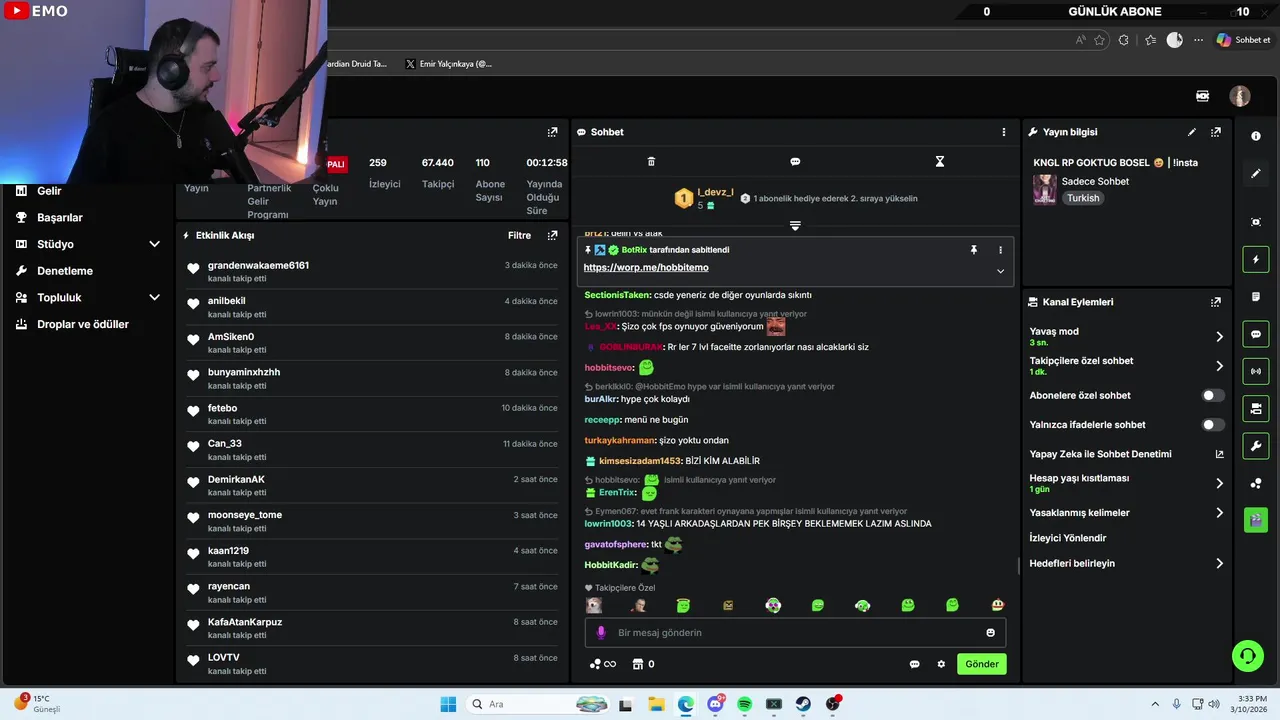This screenshot has height=720, width=1280.
Task: Click the speech bubble icon below Sohbet header
Action: point(795,161)
